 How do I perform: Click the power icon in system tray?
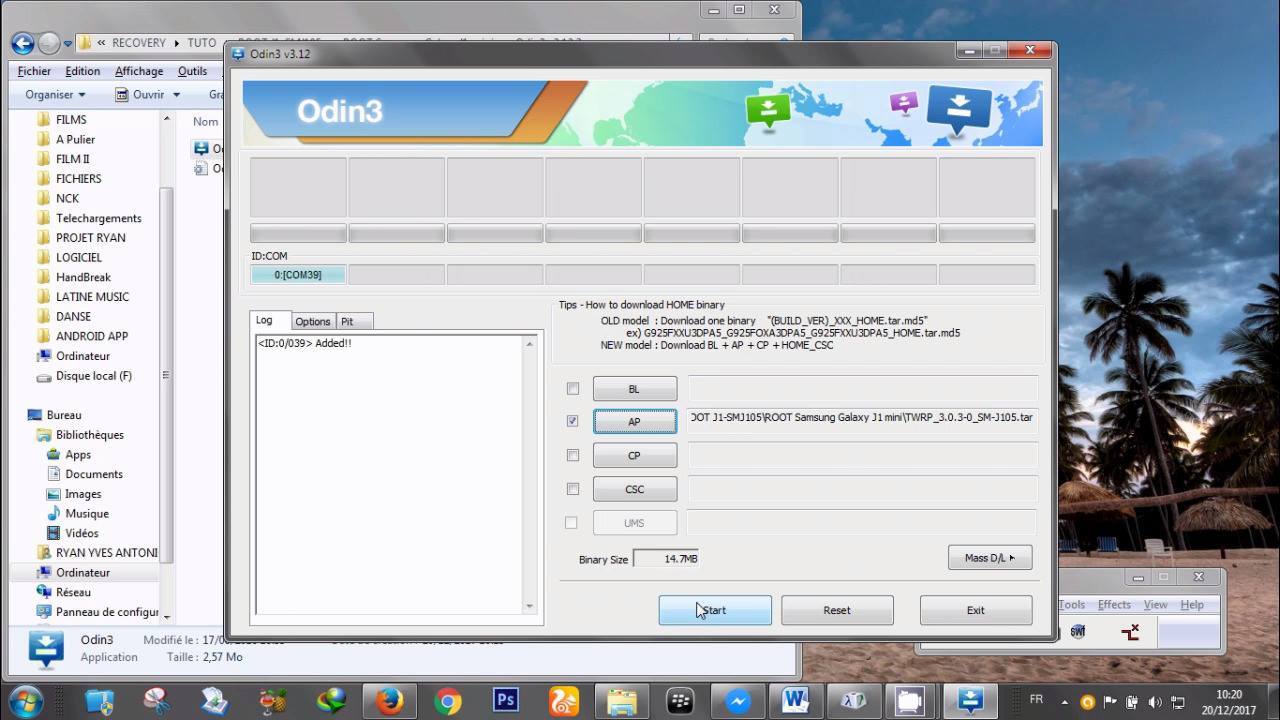pos(1134,702)
